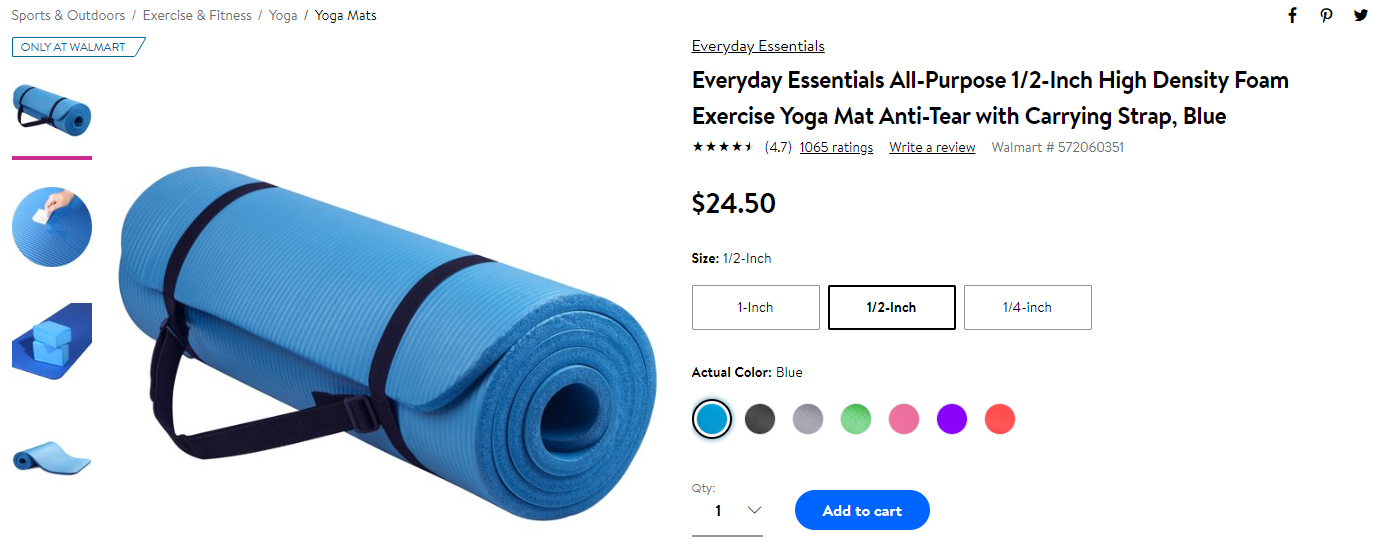1388x555 pixels.
Task: Expand the quantity dropdown arrow
Action: pos(755,510)
